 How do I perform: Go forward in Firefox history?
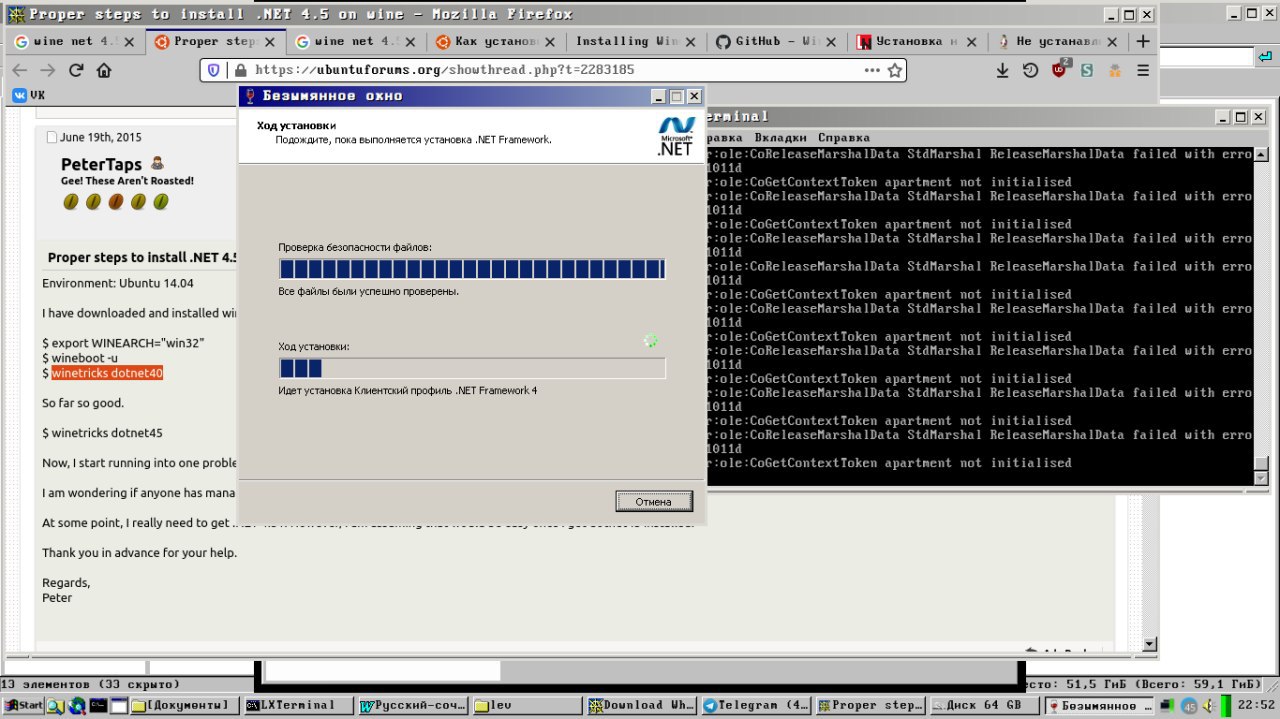[47, 70]
